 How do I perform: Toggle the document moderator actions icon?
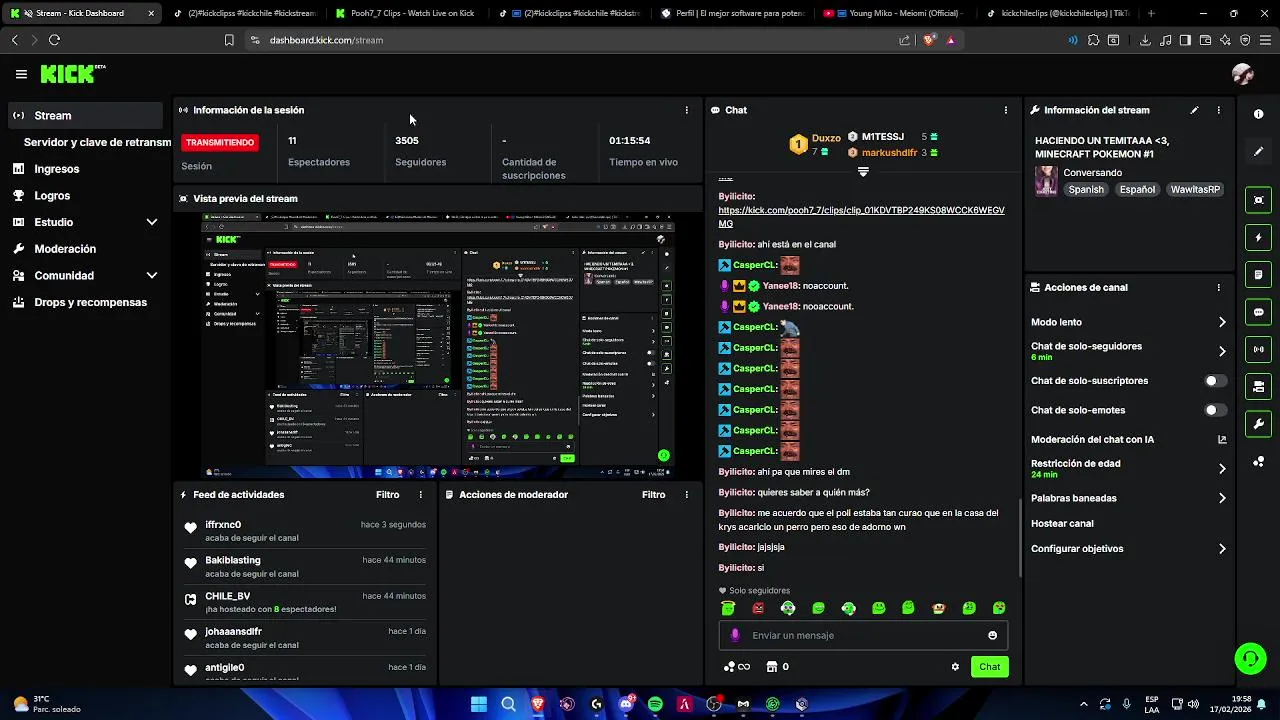[1258, 275]
